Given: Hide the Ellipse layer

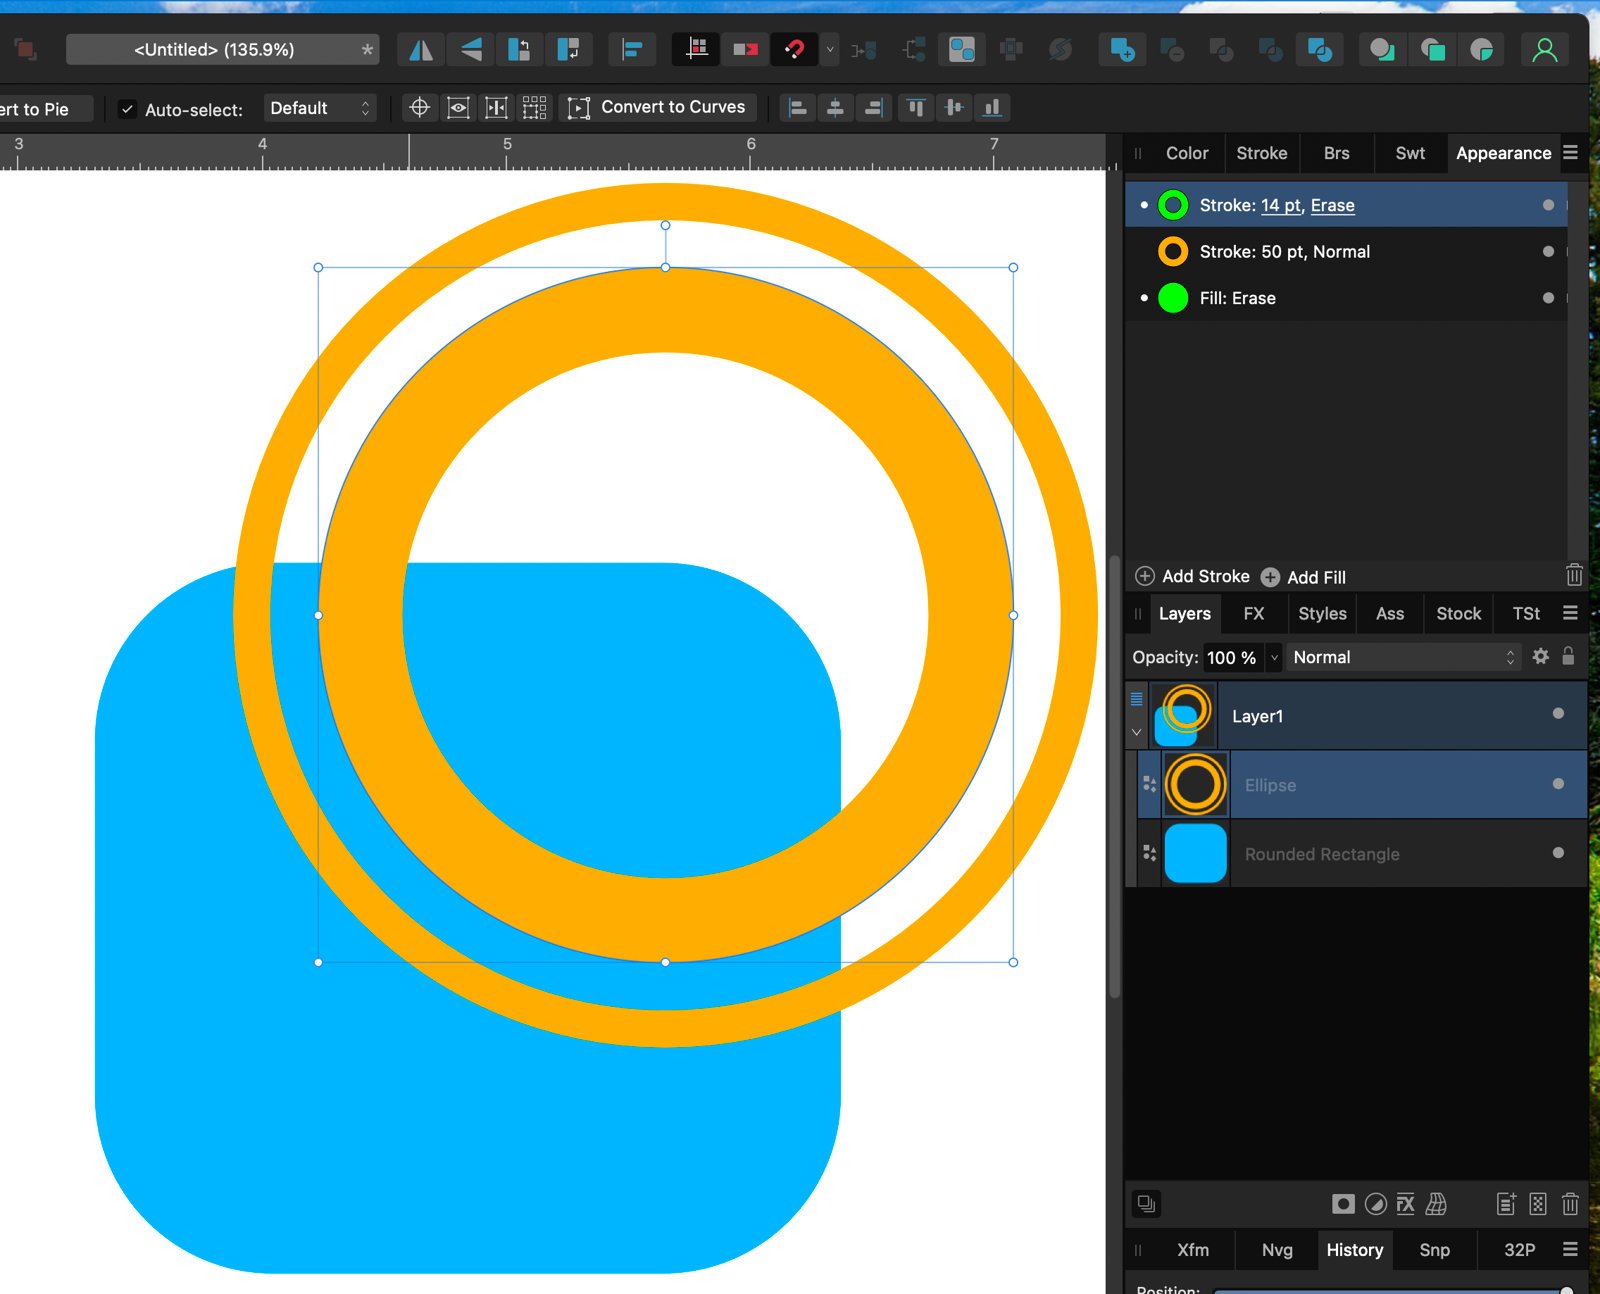Looking at the screenshot, I should point(1558,784).
